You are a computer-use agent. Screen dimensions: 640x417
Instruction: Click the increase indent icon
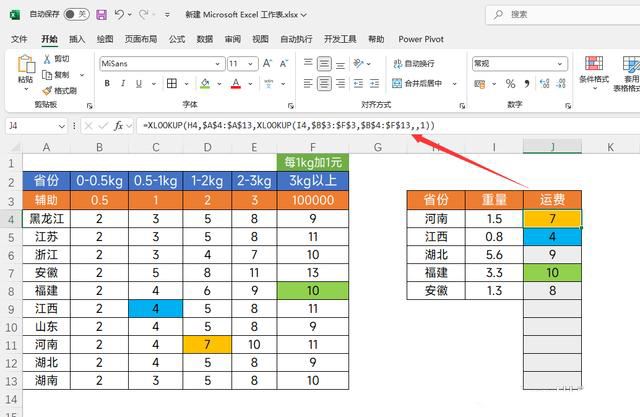coord(374,84)
